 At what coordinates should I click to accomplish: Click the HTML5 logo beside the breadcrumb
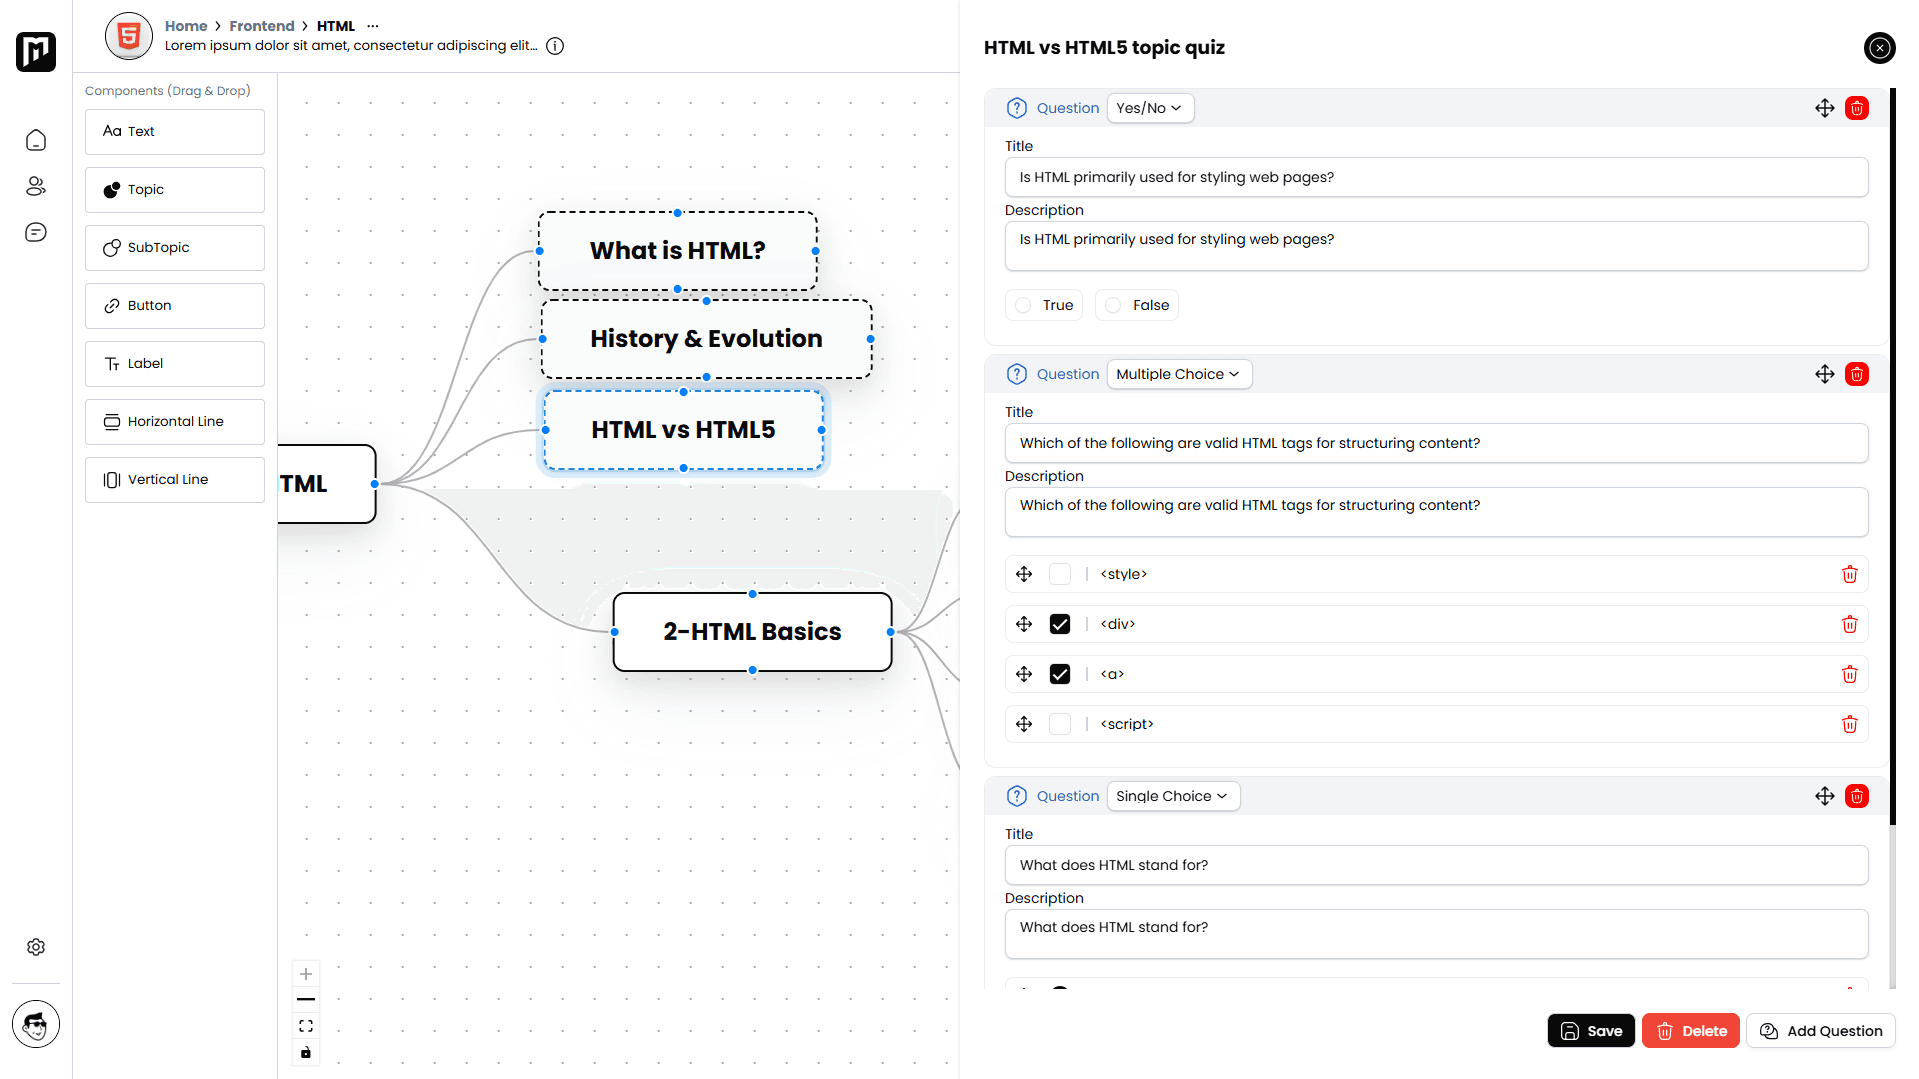click(x=128, y=35)
